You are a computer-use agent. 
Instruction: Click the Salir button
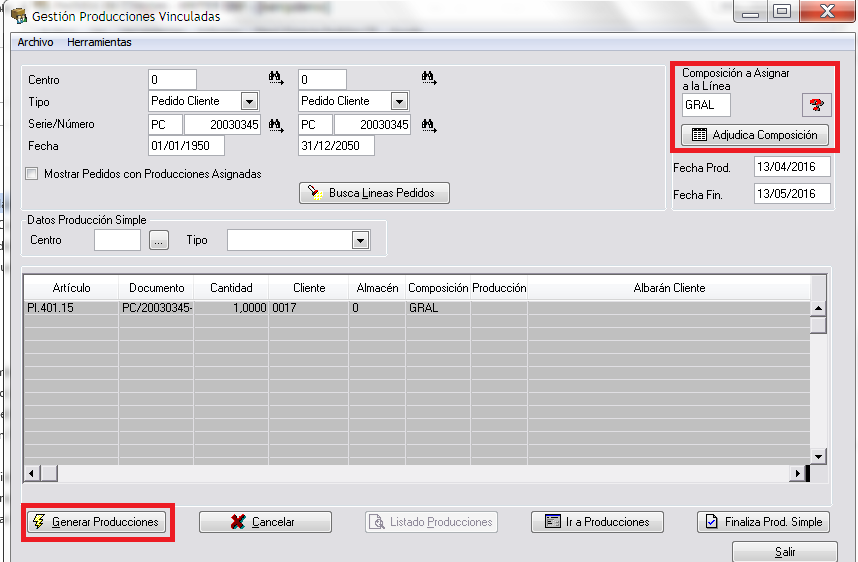click(785, 552)
